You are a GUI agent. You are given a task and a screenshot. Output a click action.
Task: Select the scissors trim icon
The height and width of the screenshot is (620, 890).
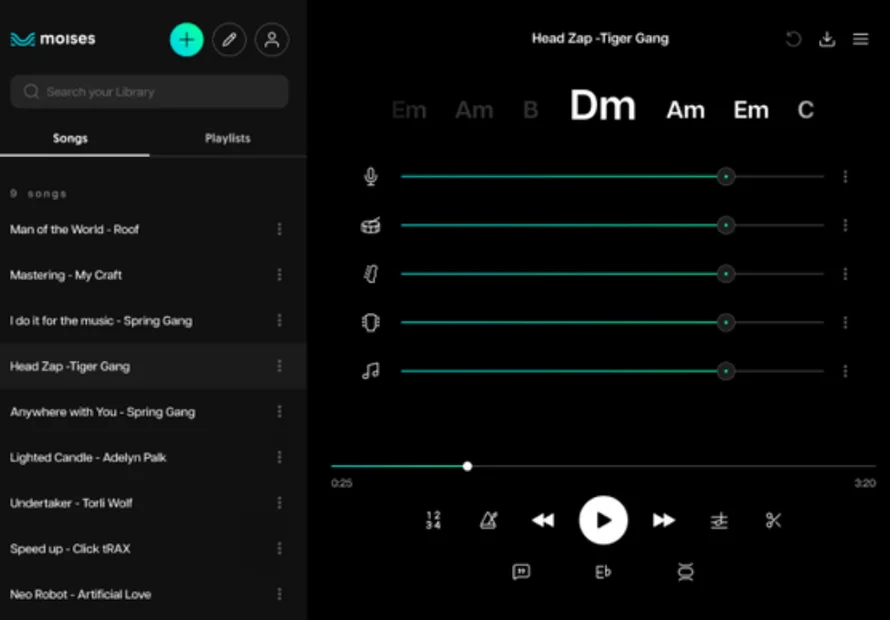click(773, 520)
